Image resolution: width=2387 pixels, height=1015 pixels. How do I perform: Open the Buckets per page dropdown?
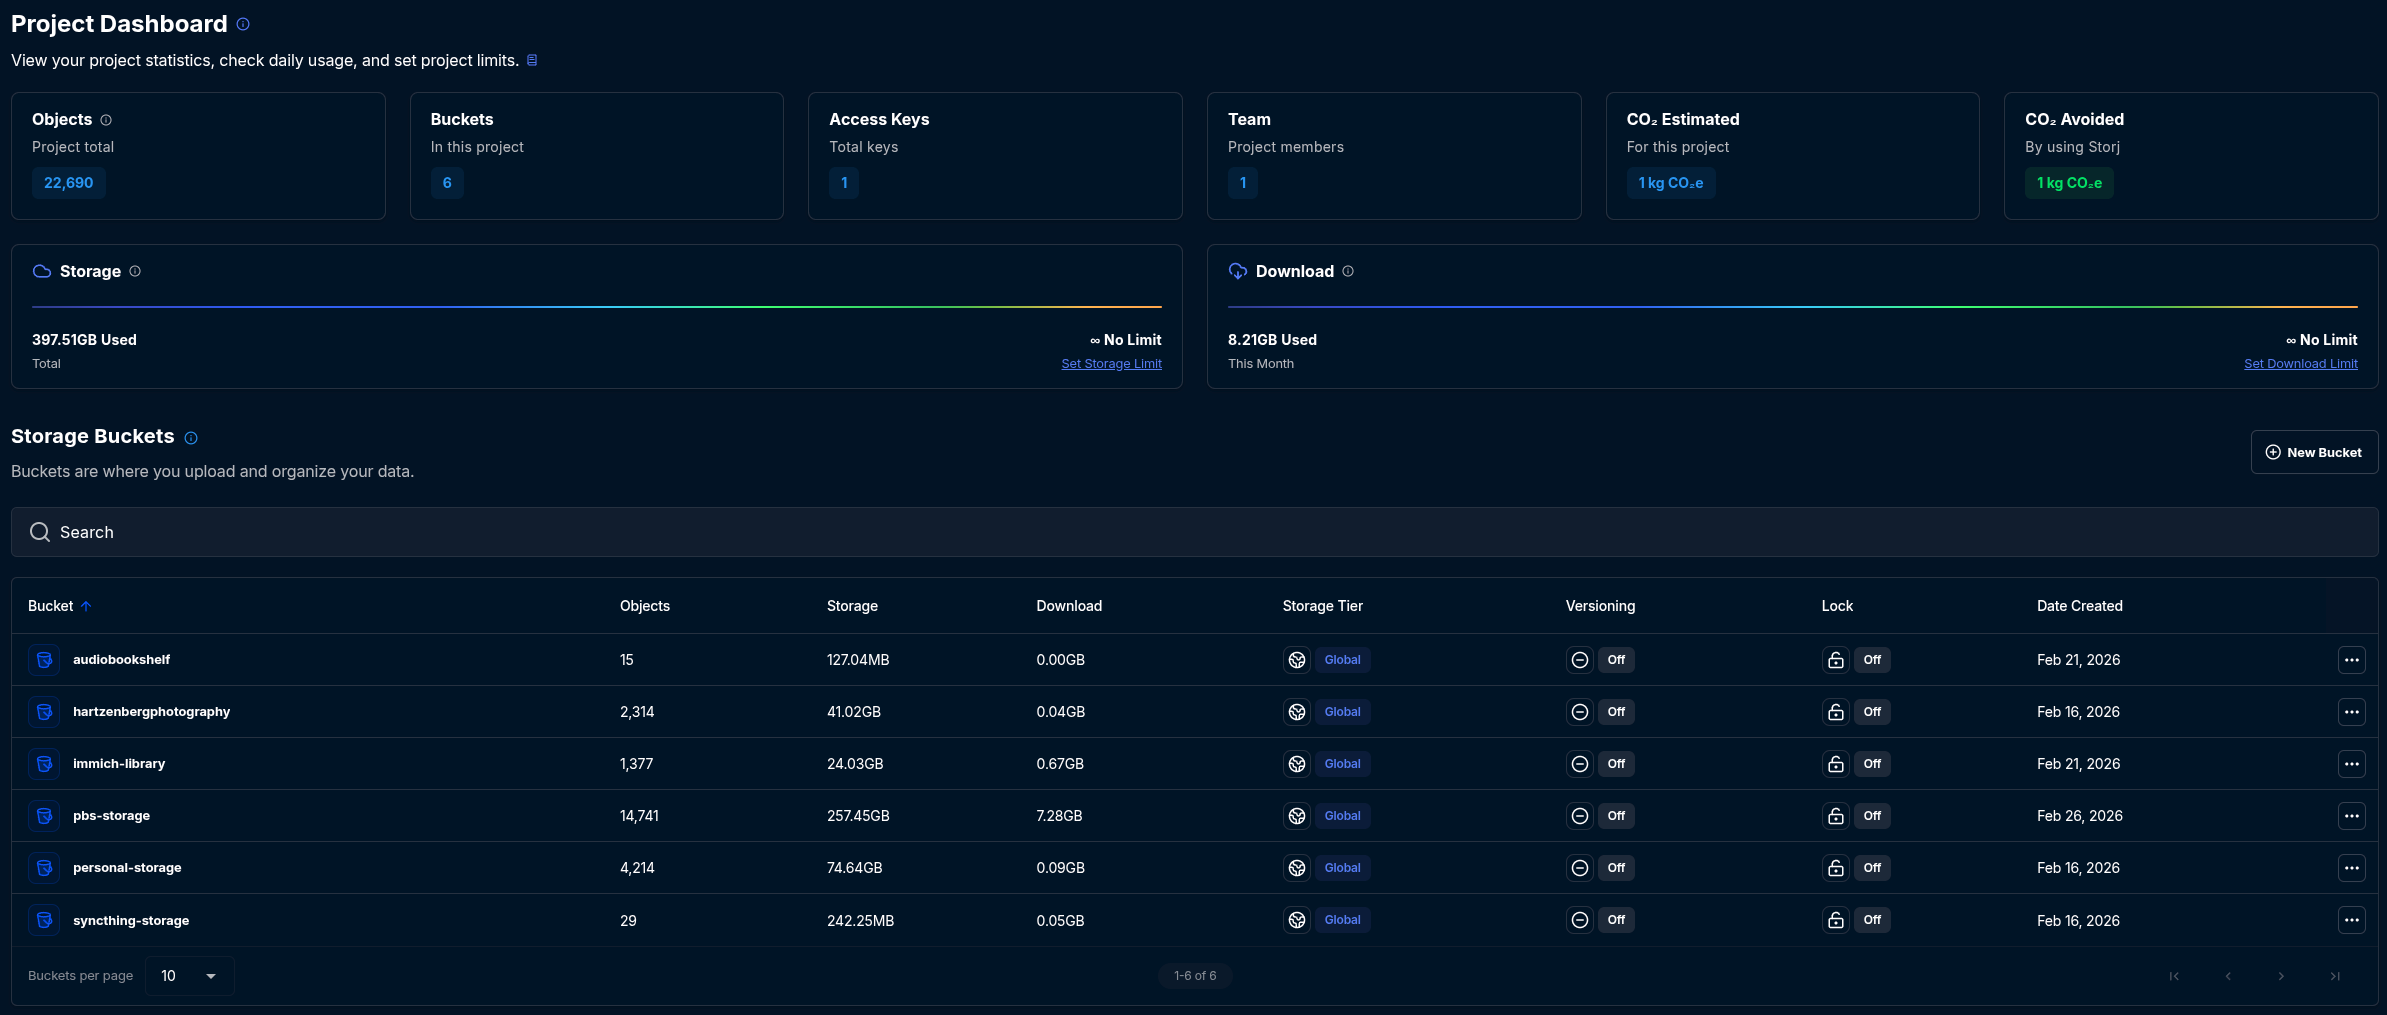[x=189, y=976]
